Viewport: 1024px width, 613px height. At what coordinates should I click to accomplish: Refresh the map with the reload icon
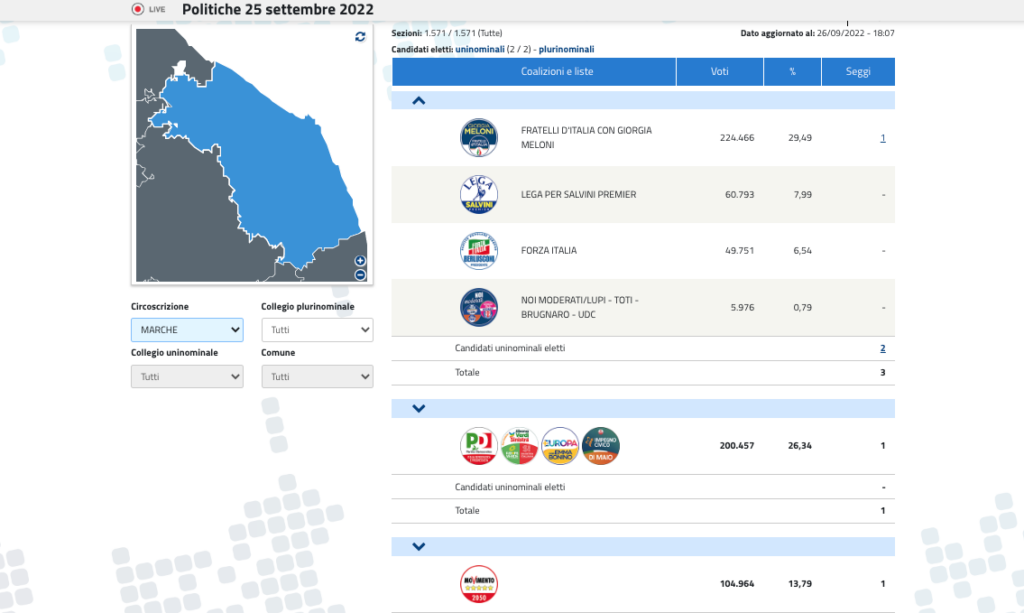point(360,37)
